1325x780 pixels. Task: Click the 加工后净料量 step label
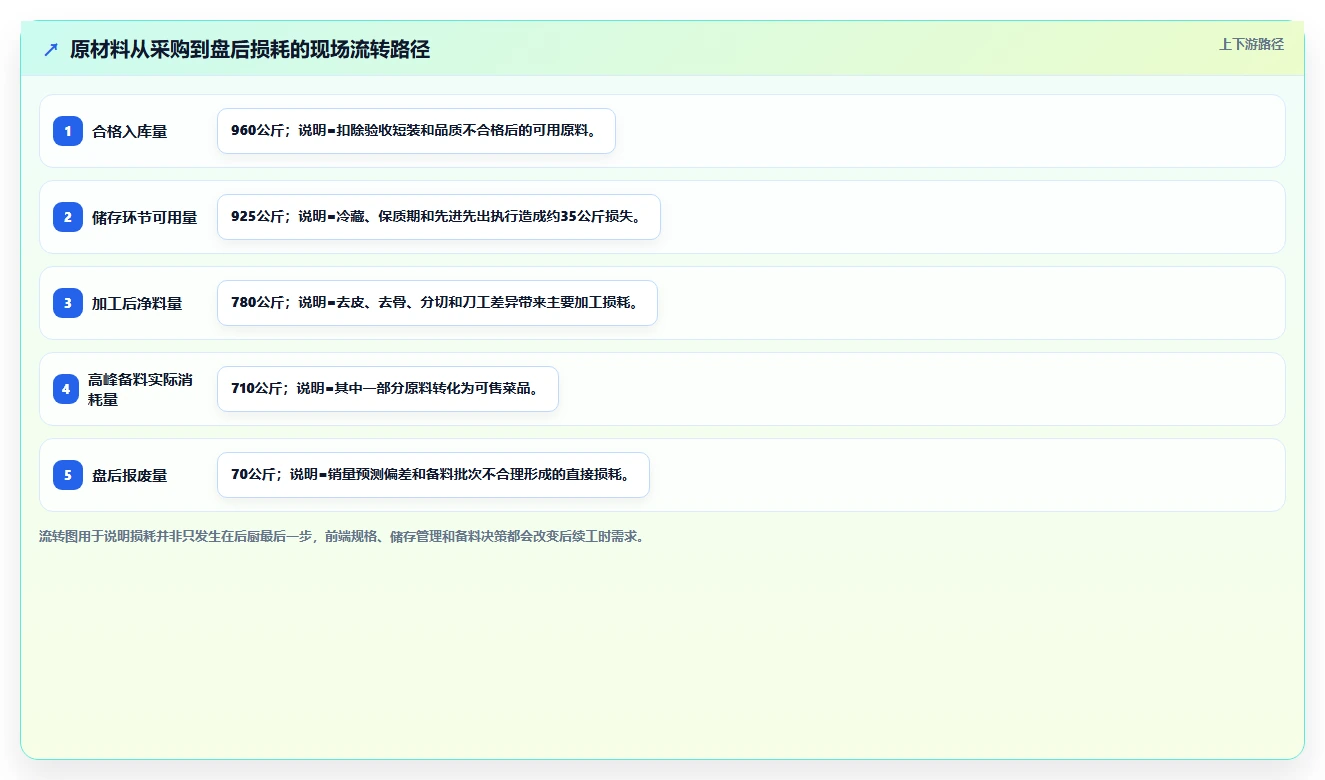[137, 303]
